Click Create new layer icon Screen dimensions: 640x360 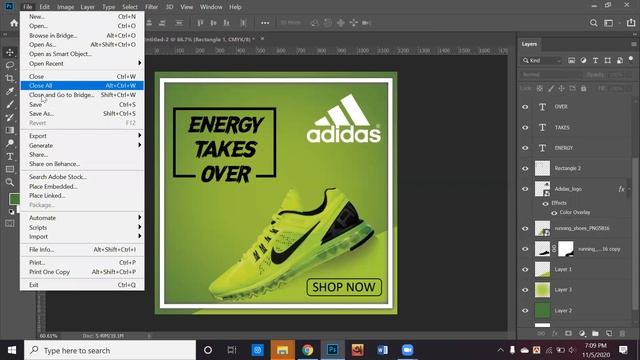pos(609,333)
